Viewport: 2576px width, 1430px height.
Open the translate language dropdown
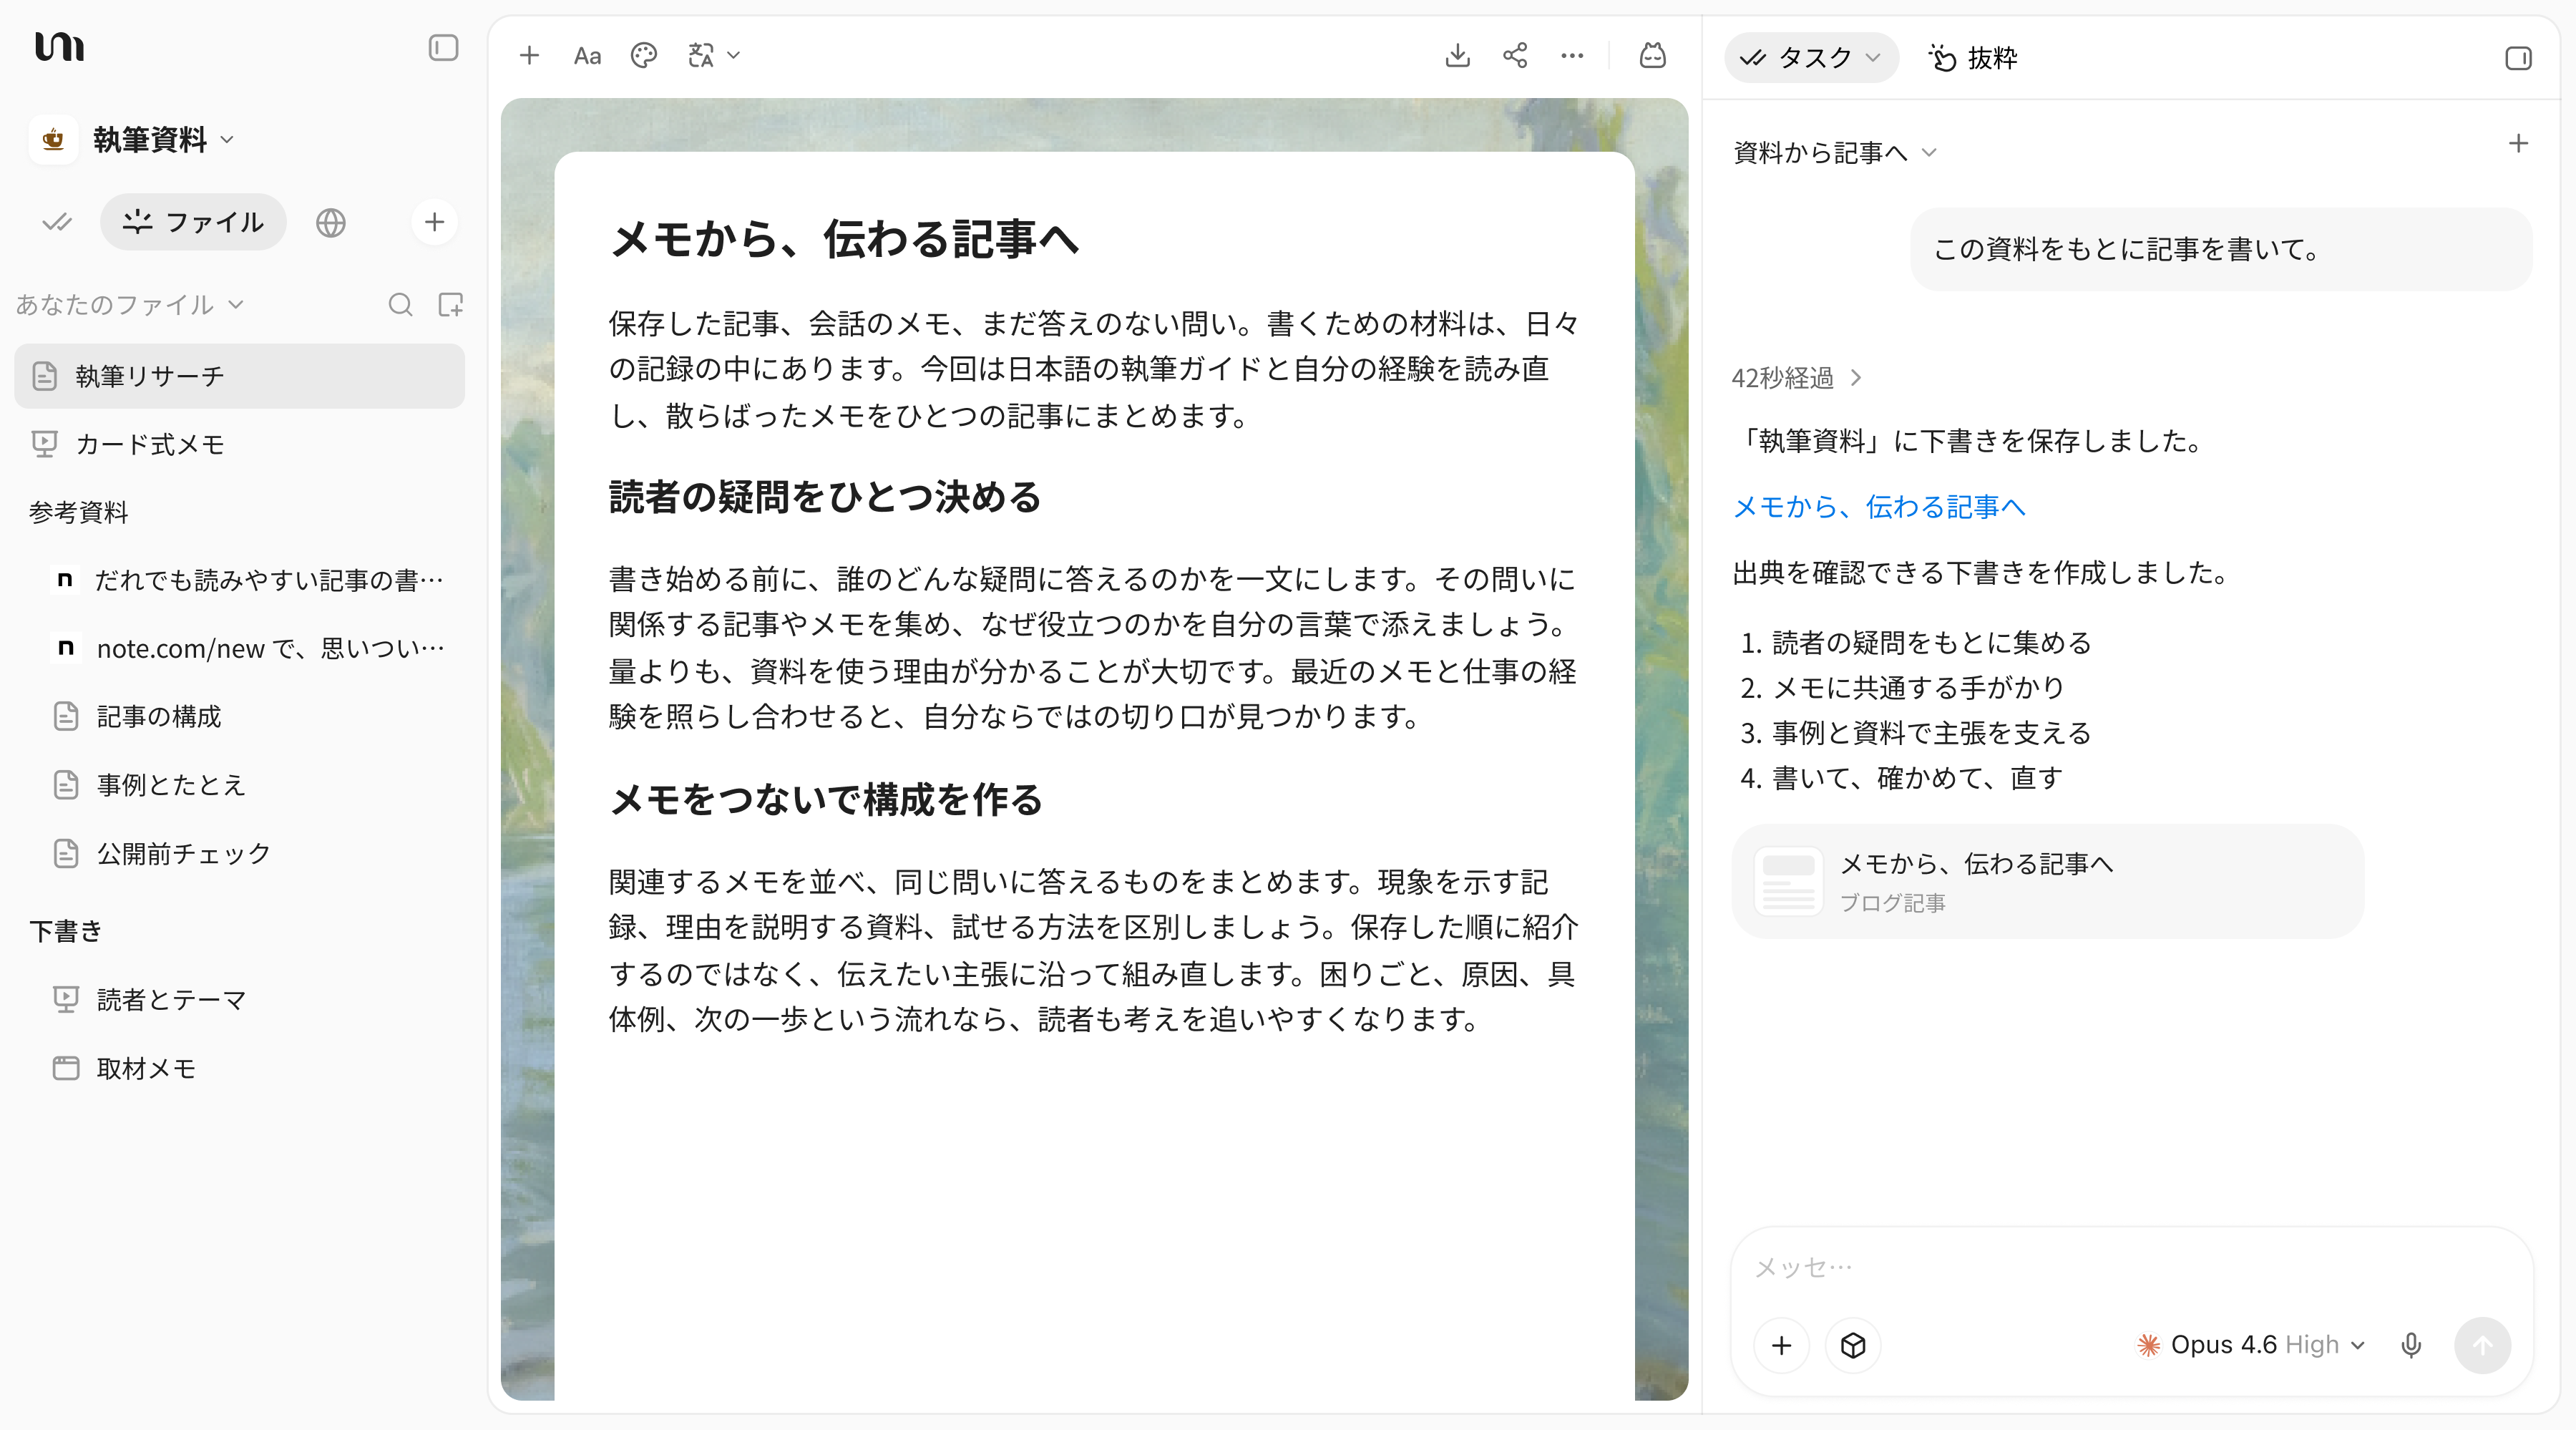point(713,56)
